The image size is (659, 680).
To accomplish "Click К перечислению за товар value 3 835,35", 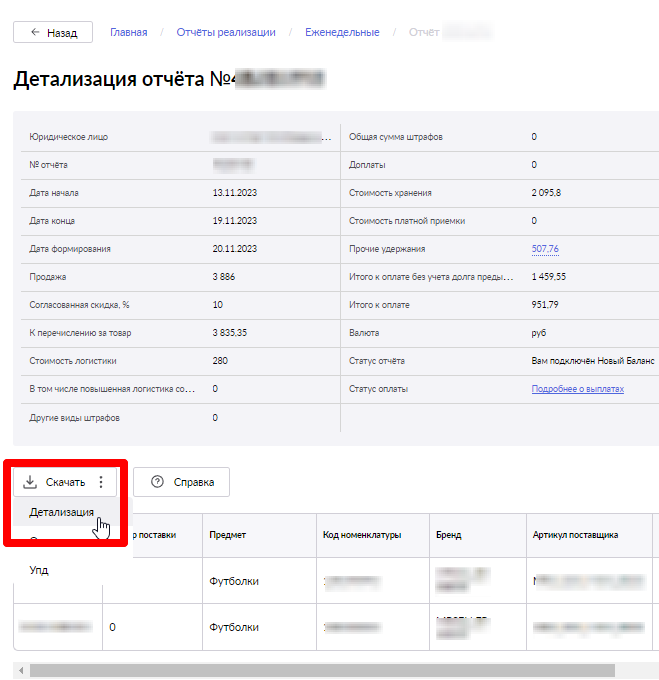I will [x=229, y=333].
